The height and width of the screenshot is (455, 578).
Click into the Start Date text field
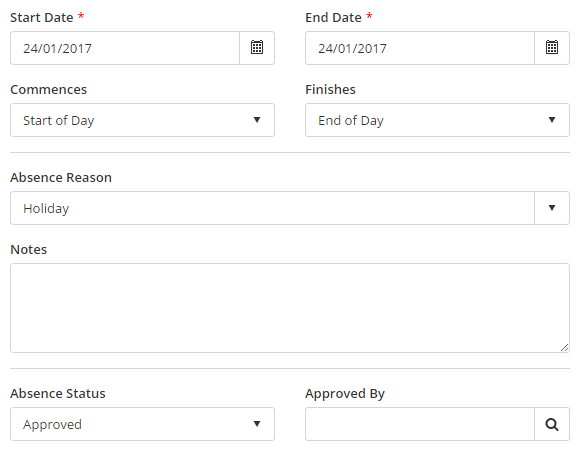coord(125,48)
